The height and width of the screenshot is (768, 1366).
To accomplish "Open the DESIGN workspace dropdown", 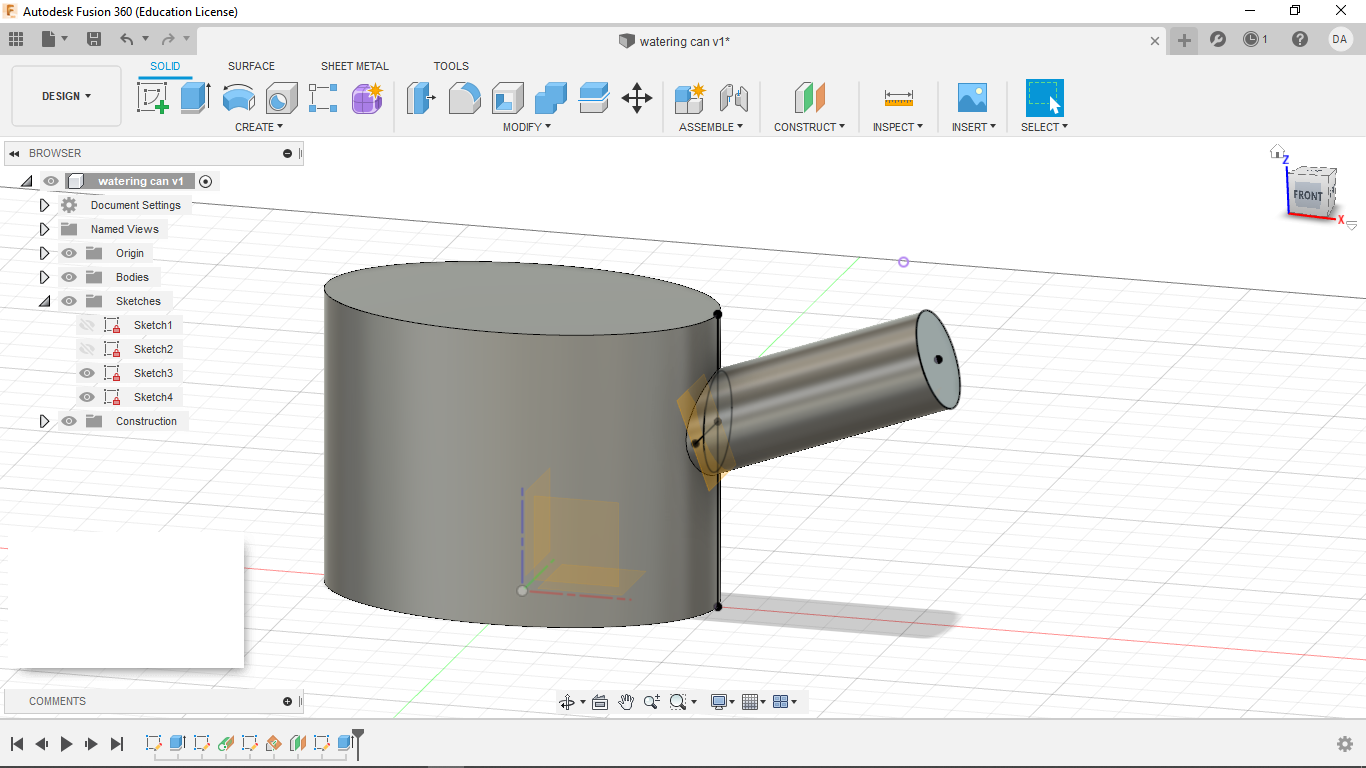I will tap(66, 96).
